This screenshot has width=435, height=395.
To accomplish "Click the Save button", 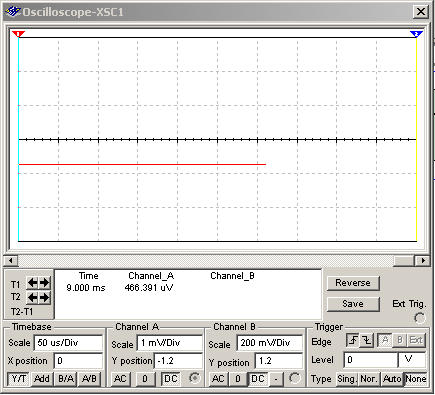I will click(353, 304).
